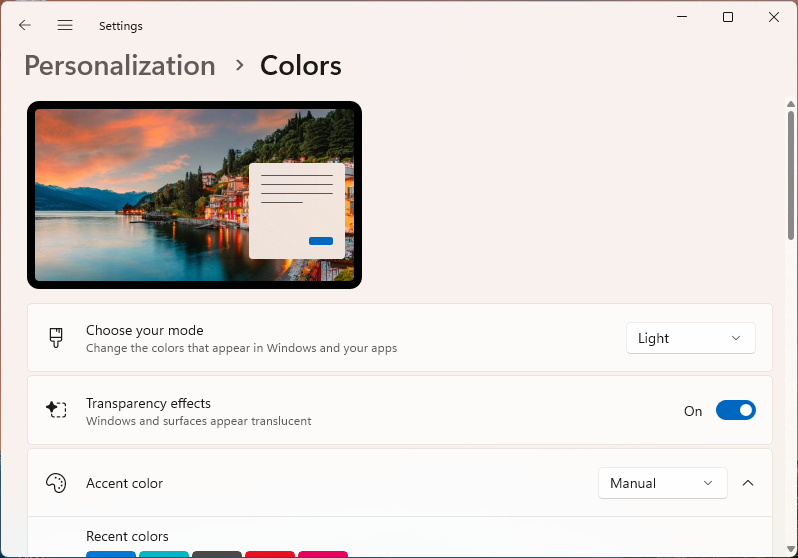
Task: Turn off the Transparency effects toggle
Action: (735, 410)
